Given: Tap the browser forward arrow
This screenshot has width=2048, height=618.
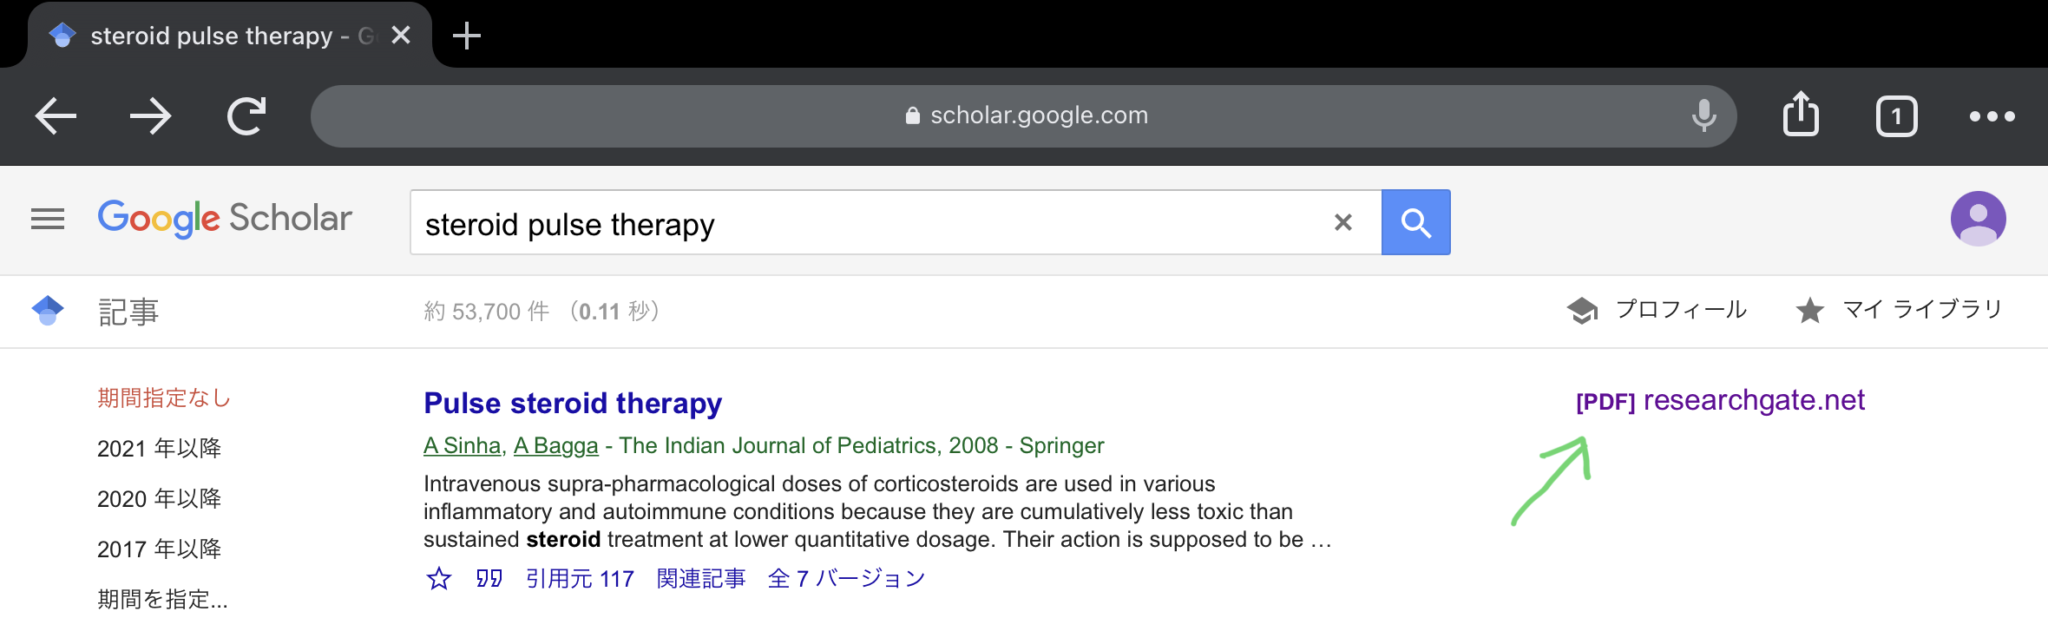Looking at the screenshot, I should pyautogui.click(x=150, y=117).
